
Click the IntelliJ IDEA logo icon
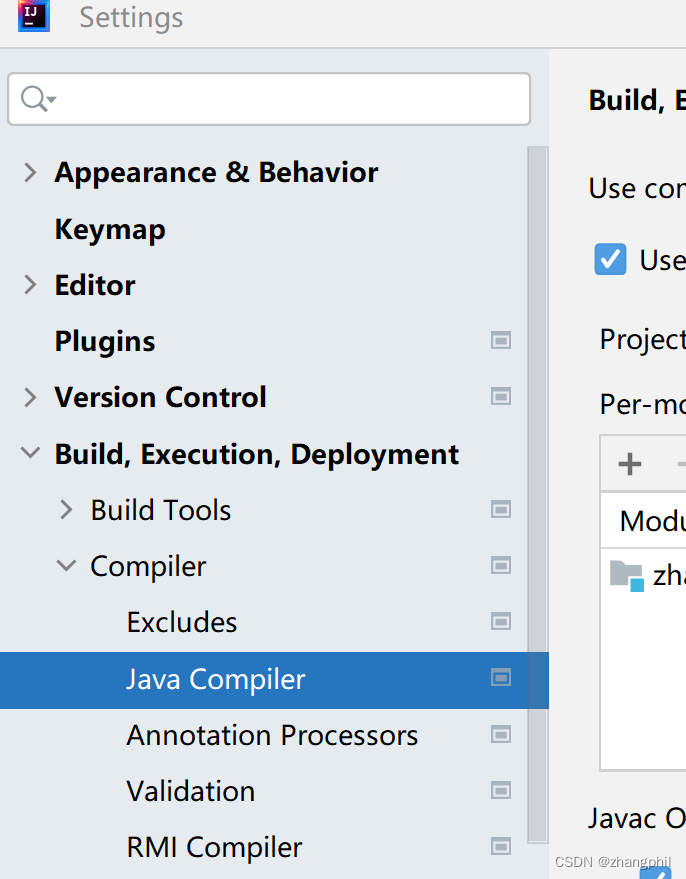34,16
